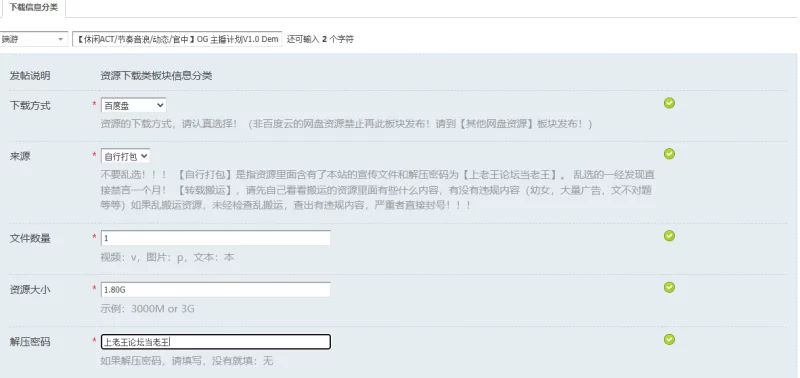
Task: Click the 文件数量 label
Action: [x=30, y=238]
